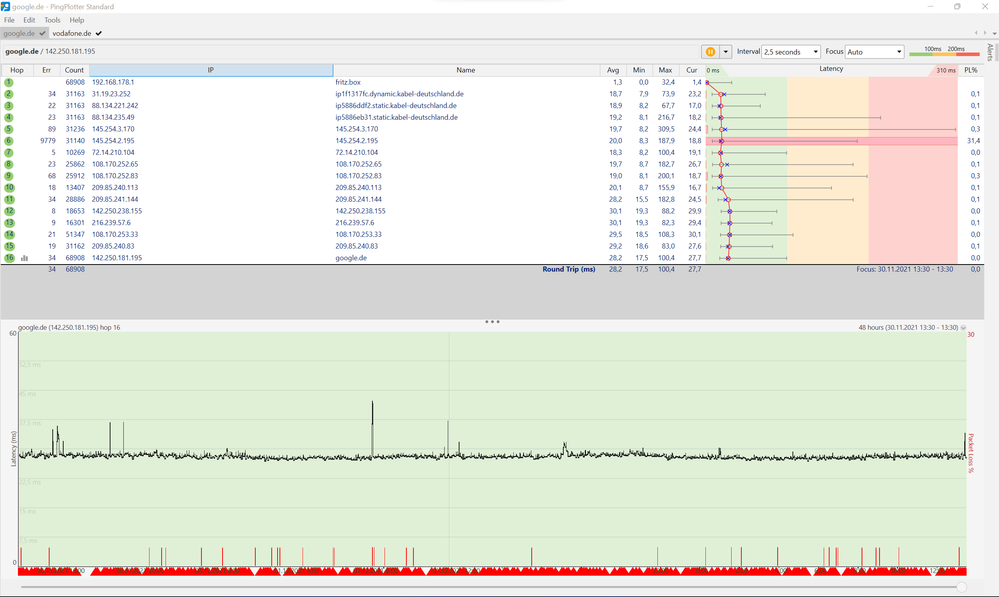Click the Latency graph column header
This screenshot has height=597, width=999.
(831, 69)
